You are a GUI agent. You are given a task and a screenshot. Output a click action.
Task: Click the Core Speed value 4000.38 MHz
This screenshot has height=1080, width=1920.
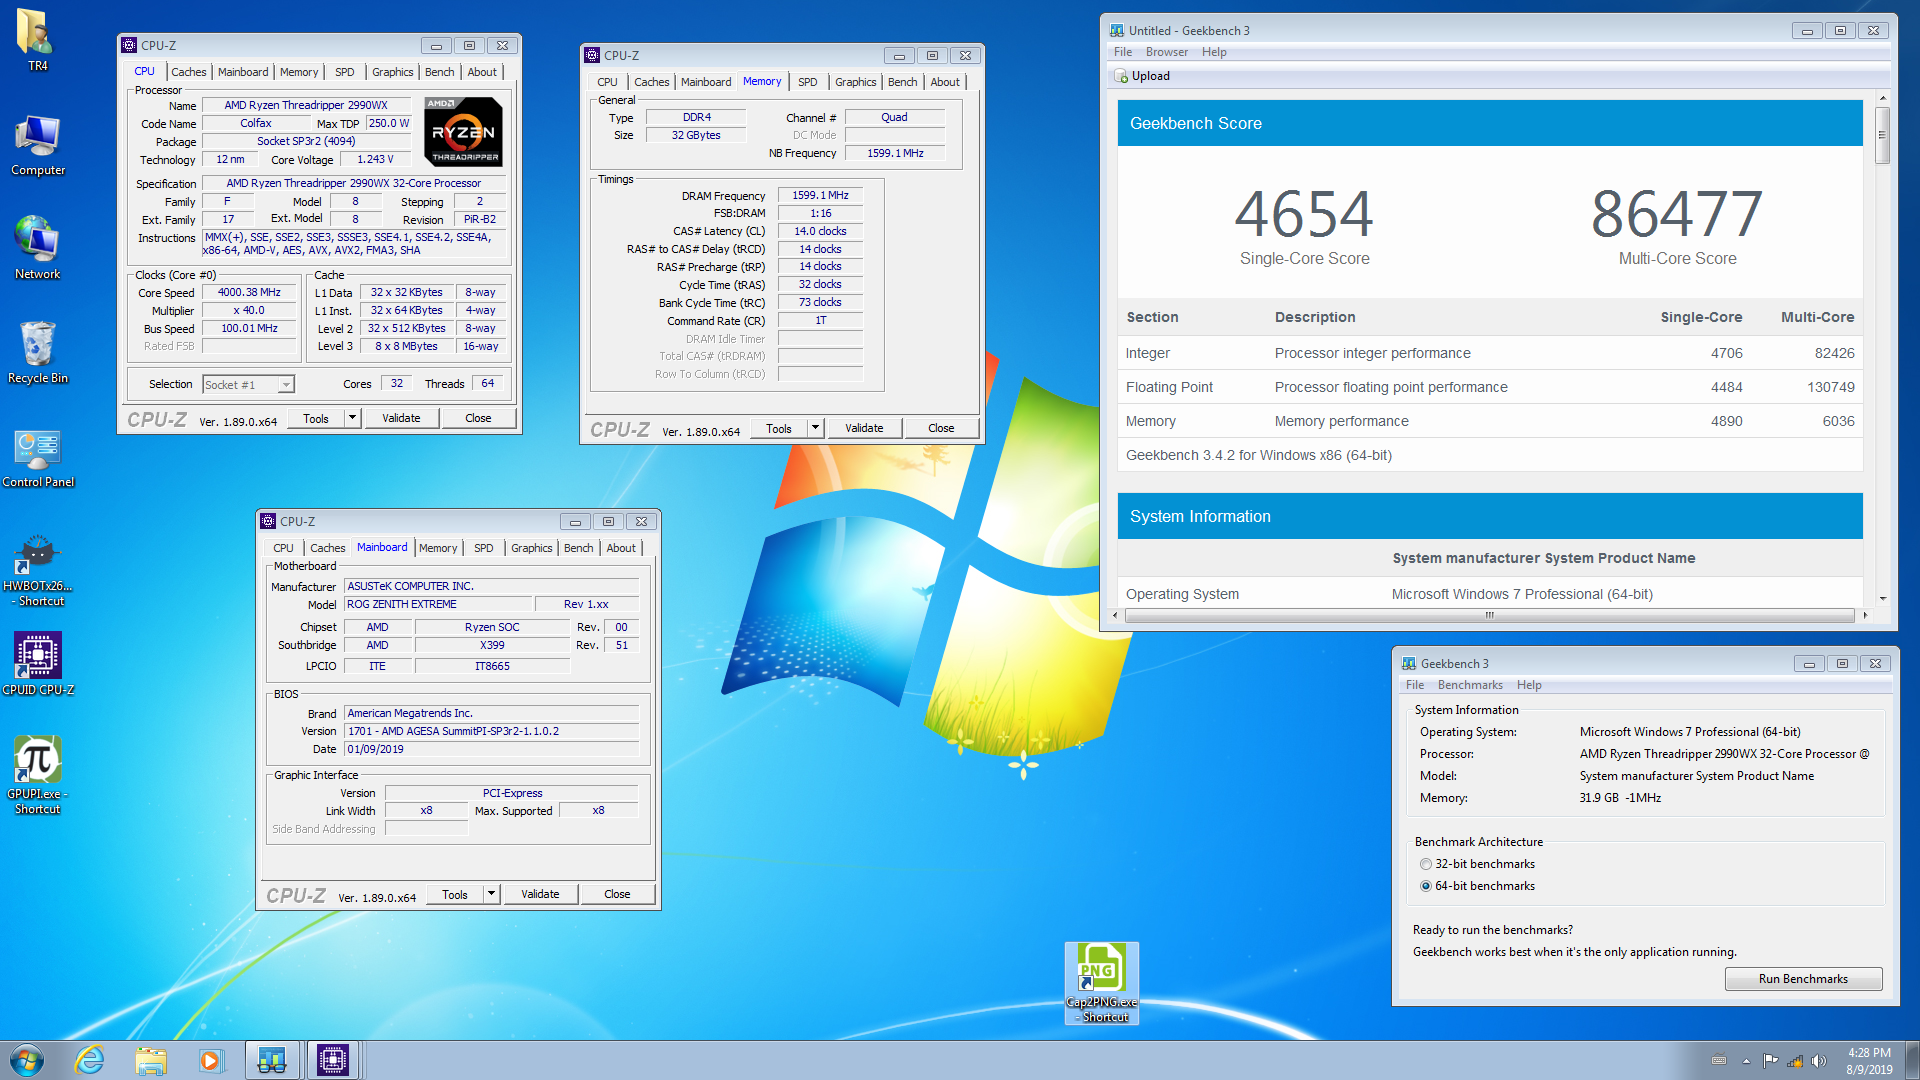tap(250, 292)
